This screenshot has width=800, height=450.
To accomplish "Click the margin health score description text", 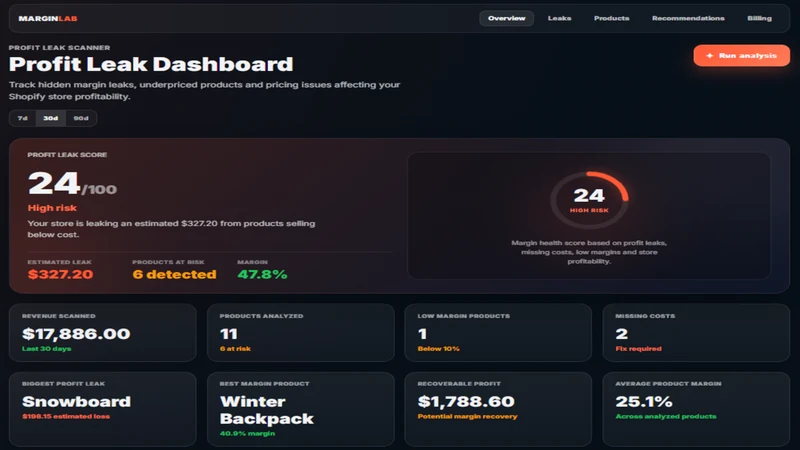I will coord(589,252).
